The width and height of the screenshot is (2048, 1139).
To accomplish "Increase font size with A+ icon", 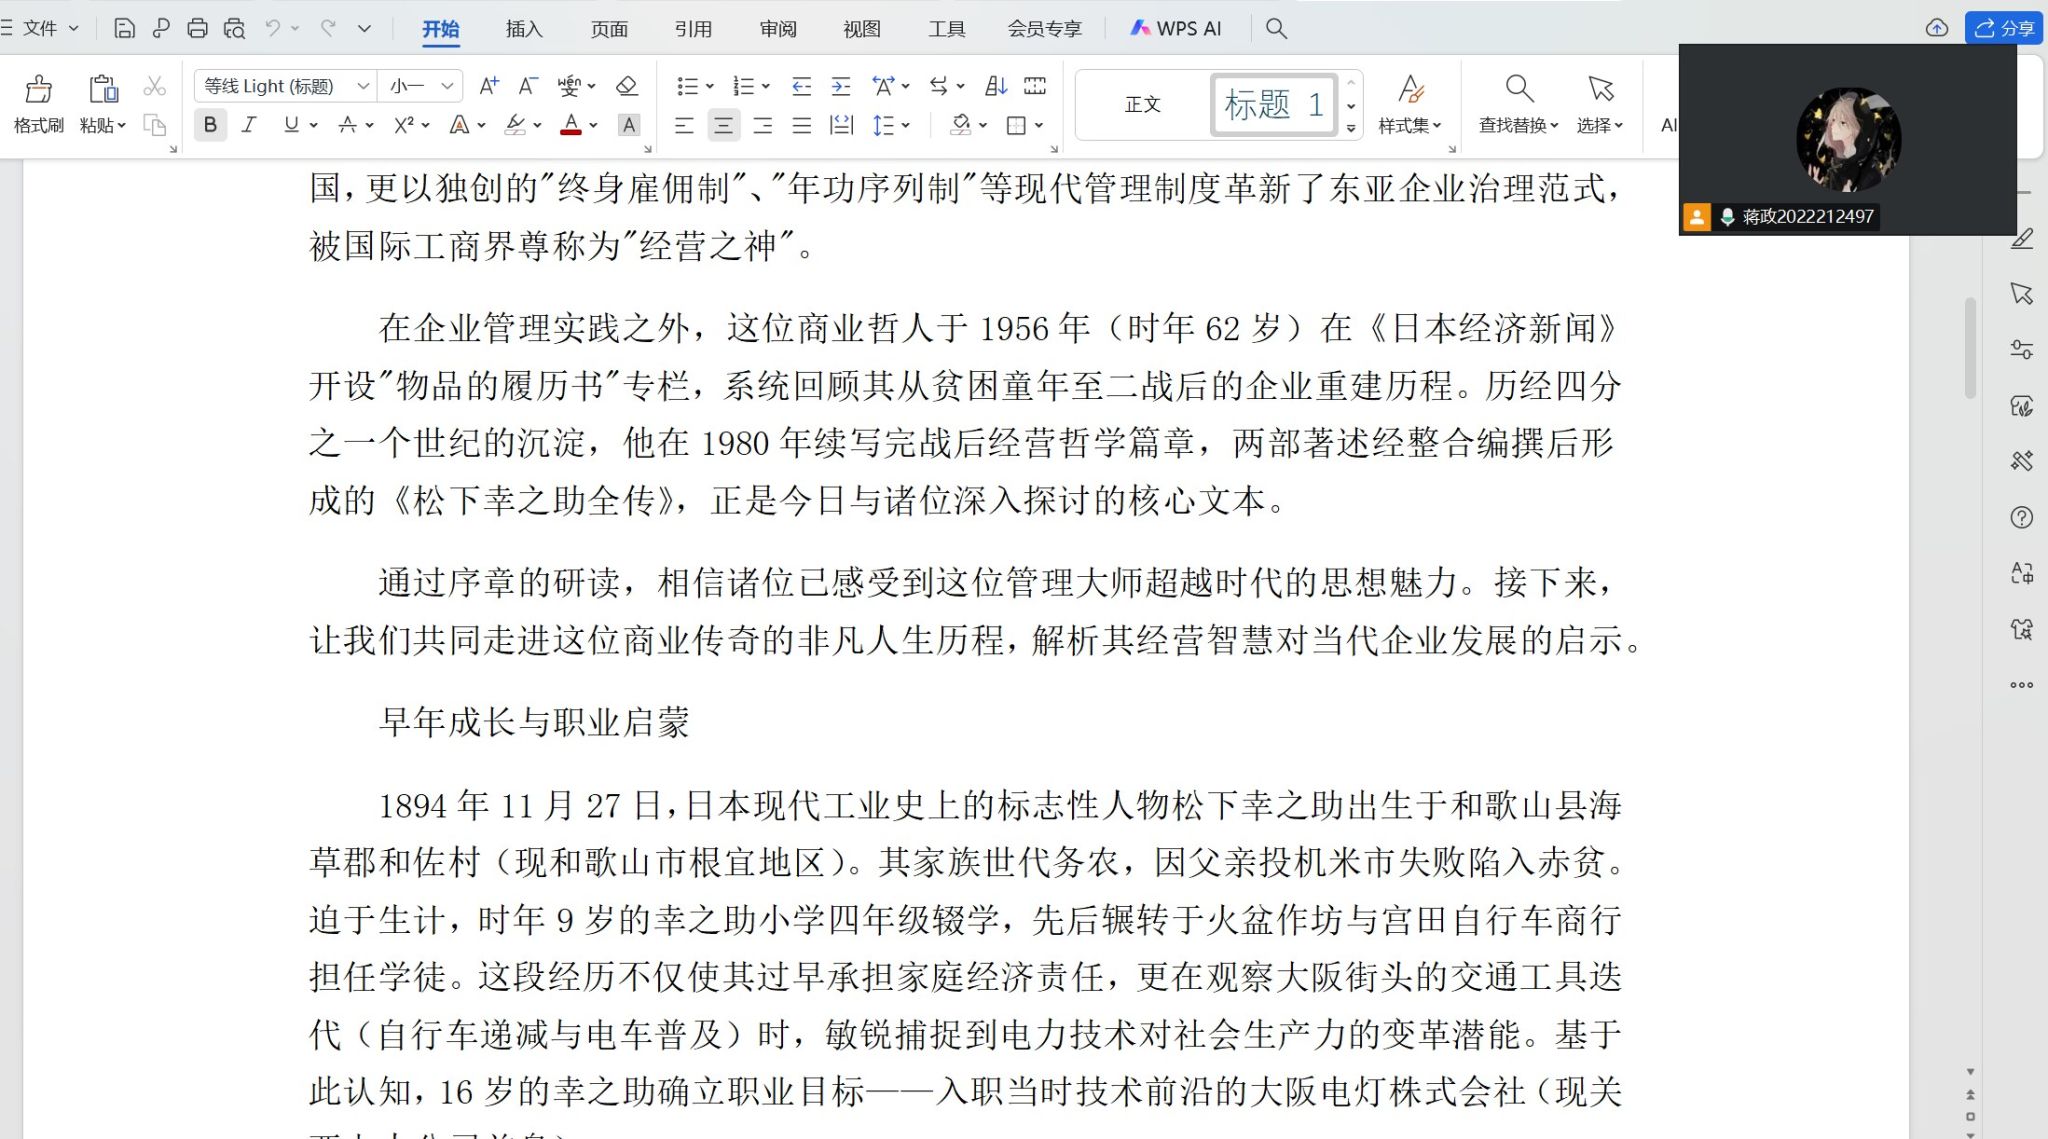I will pyautogui.click(x=488, y=86).
